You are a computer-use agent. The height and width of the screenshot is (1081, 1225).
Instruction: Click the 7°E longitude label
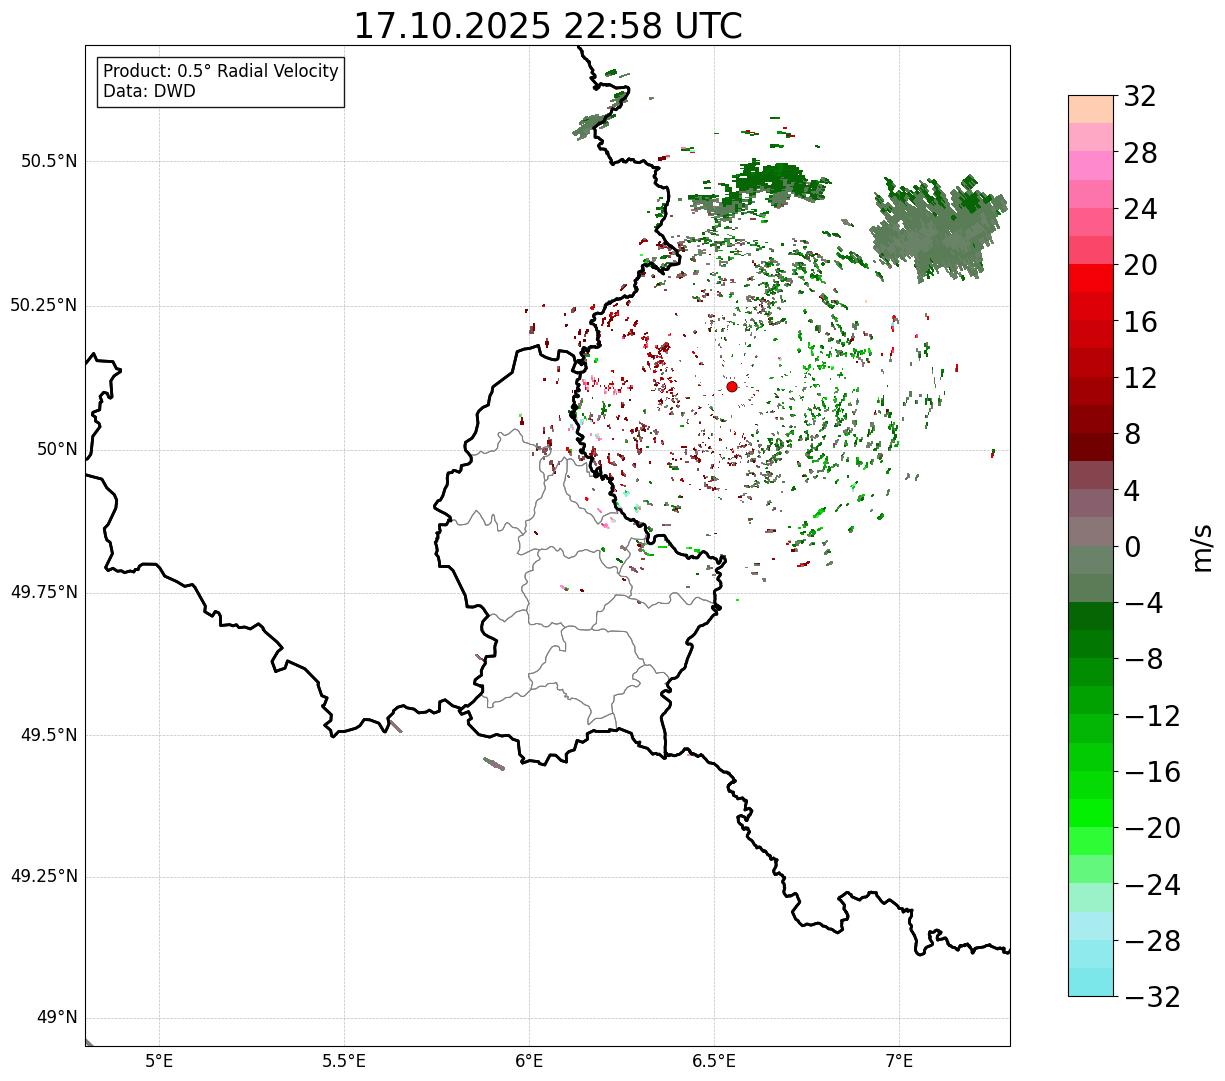tap(899, 1061)
